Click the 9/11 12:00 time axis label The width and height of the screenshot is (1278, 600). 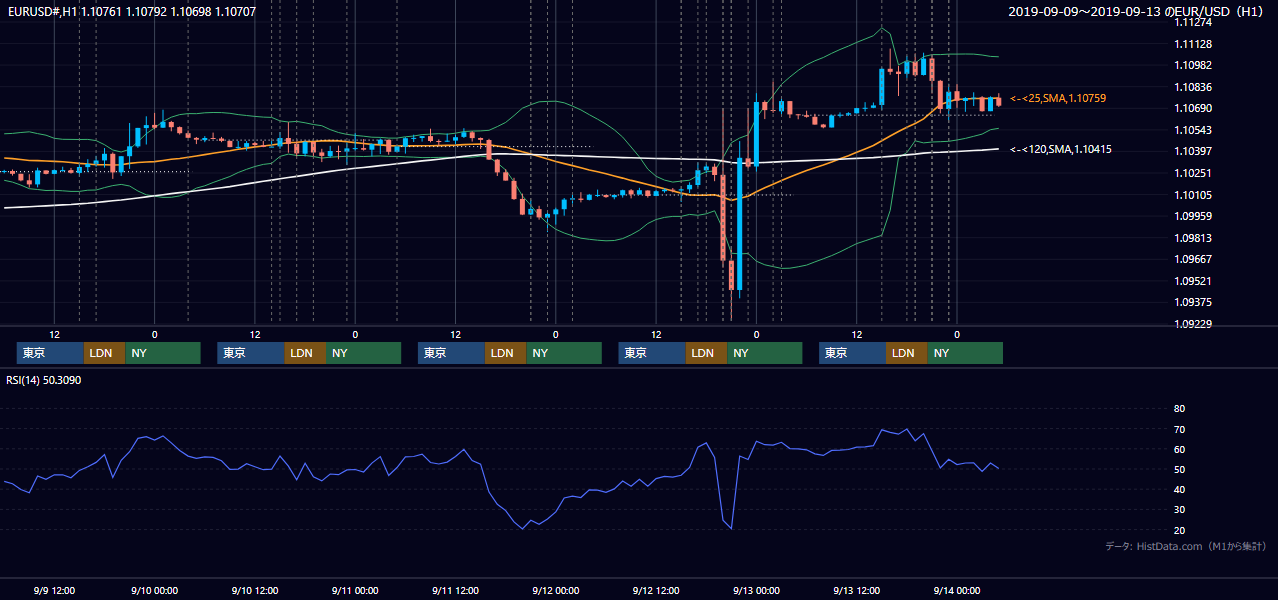(x=455, y=590)
